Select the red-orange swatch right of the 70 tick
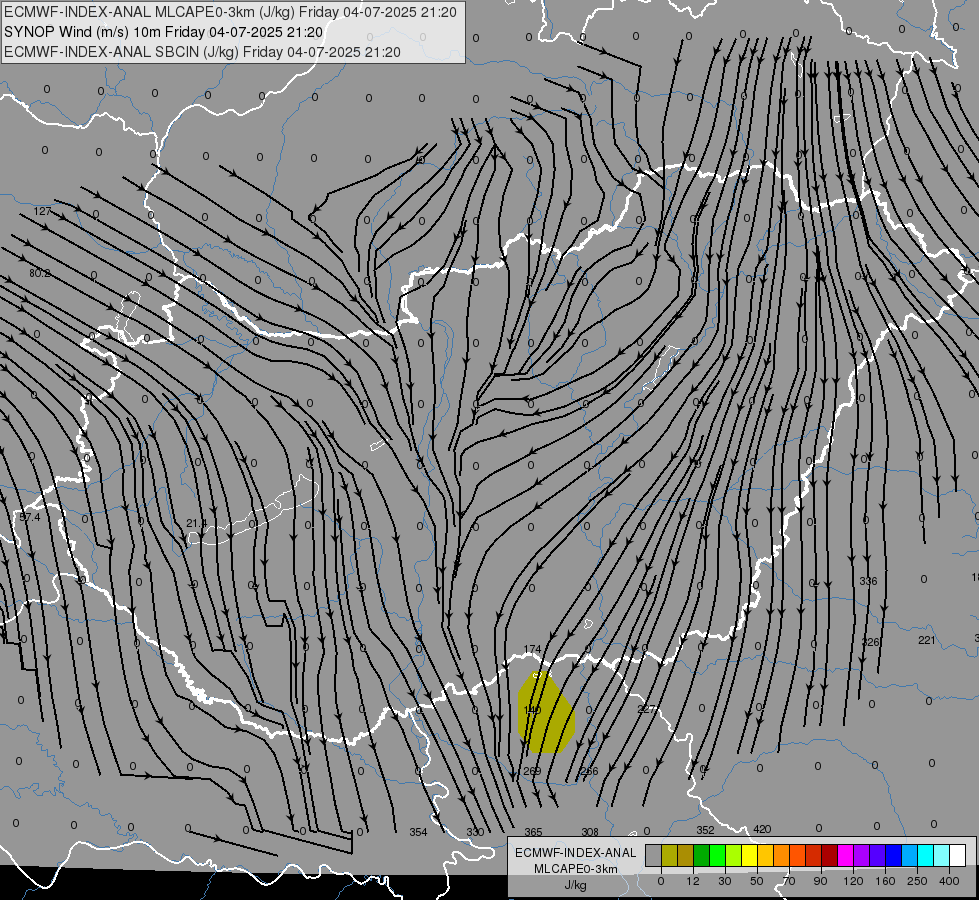The image size is (979, 900). (x=797, y=856)
